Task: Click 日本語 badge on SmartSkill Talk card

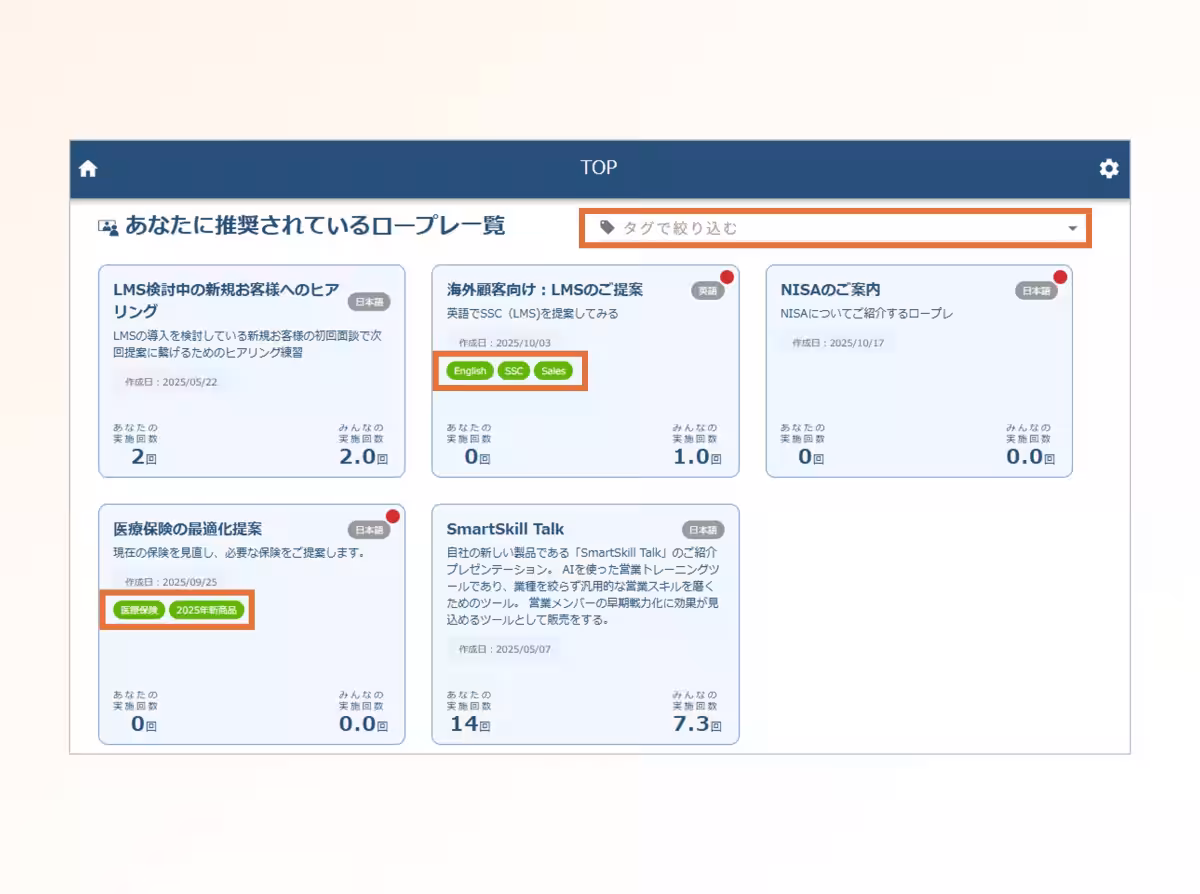Action: coord(703,530)
